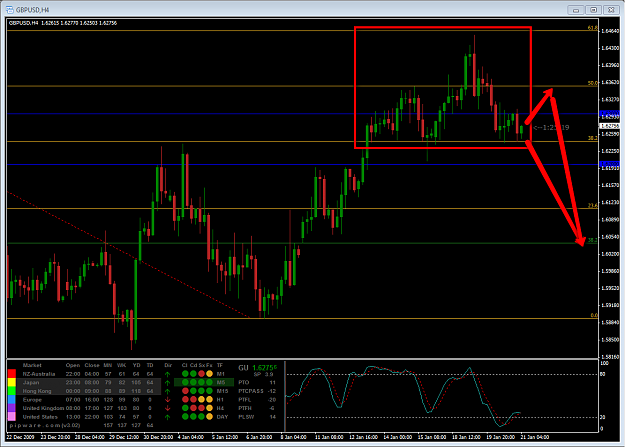
Task: Click the red down arrow in Europe row
Action: [x=167, y=400]
